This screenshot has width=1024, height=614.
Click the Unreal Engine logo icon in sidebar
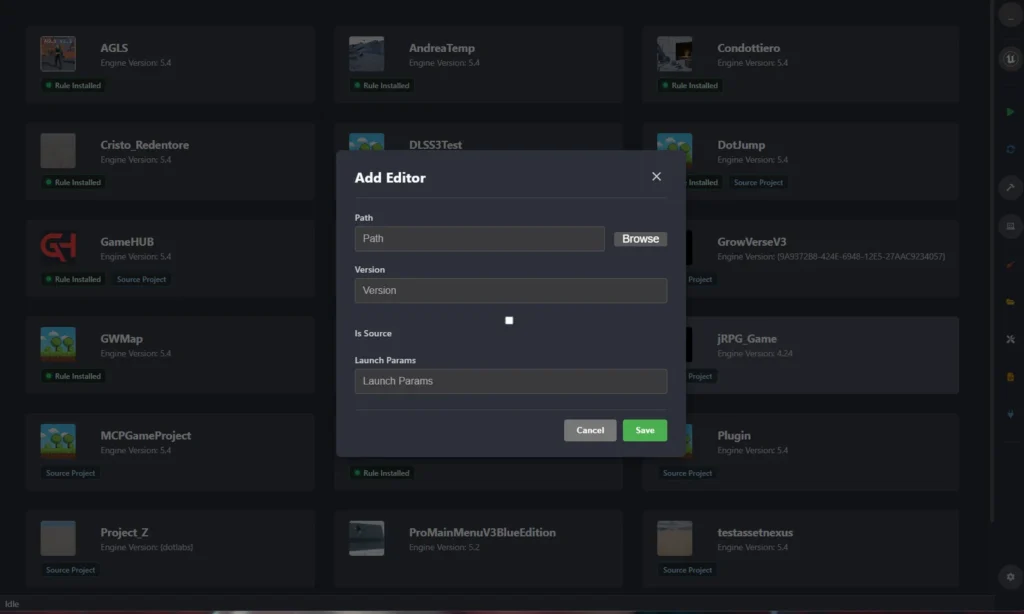(x=1009, y=60)
